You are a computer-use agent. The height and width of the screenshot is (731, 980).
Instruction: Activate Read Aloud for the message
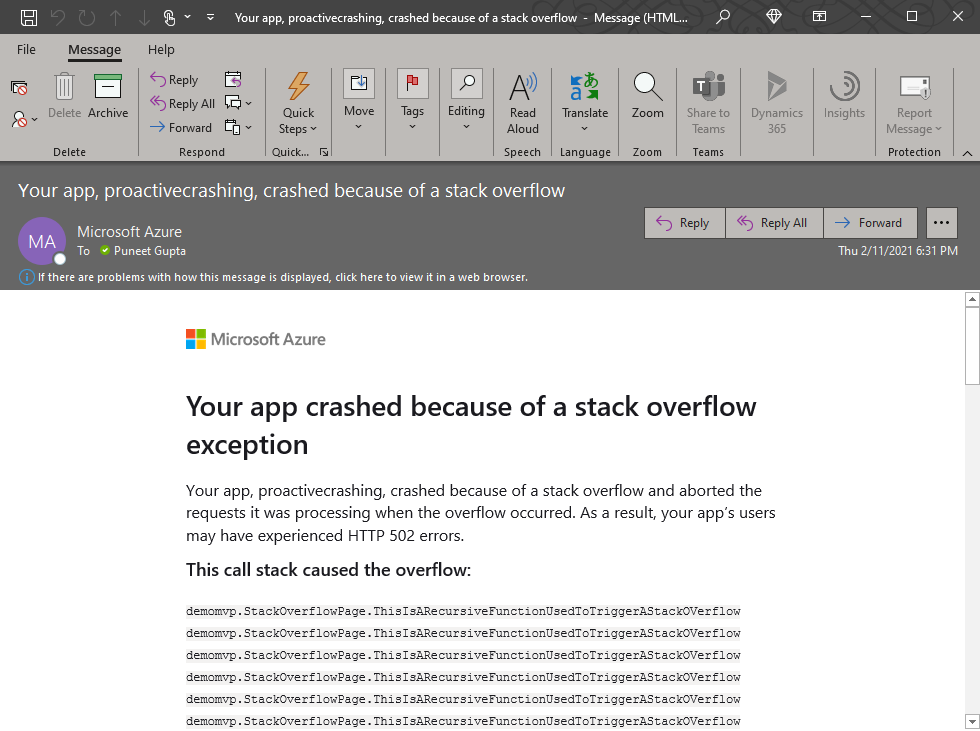[x=522, y=99]
